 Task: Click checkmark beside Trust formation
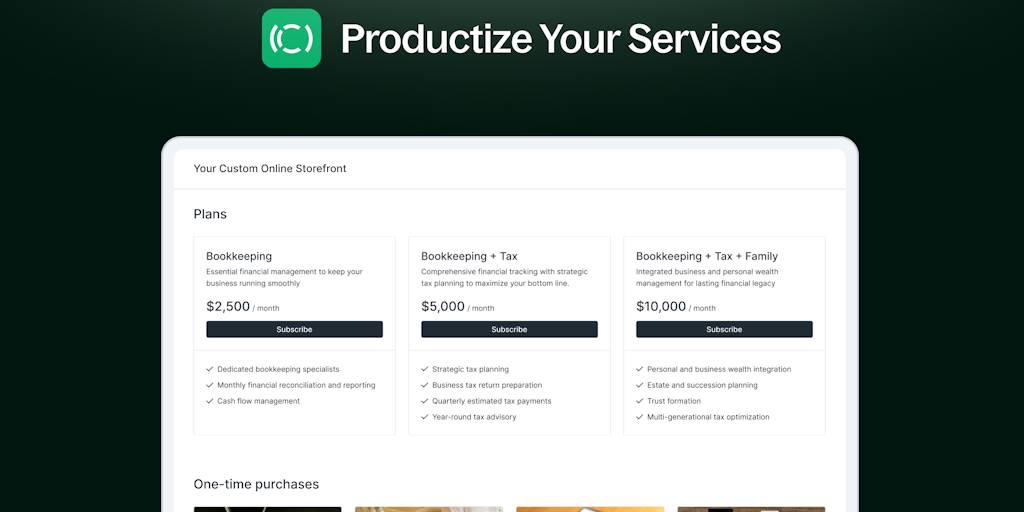(639, 401)
